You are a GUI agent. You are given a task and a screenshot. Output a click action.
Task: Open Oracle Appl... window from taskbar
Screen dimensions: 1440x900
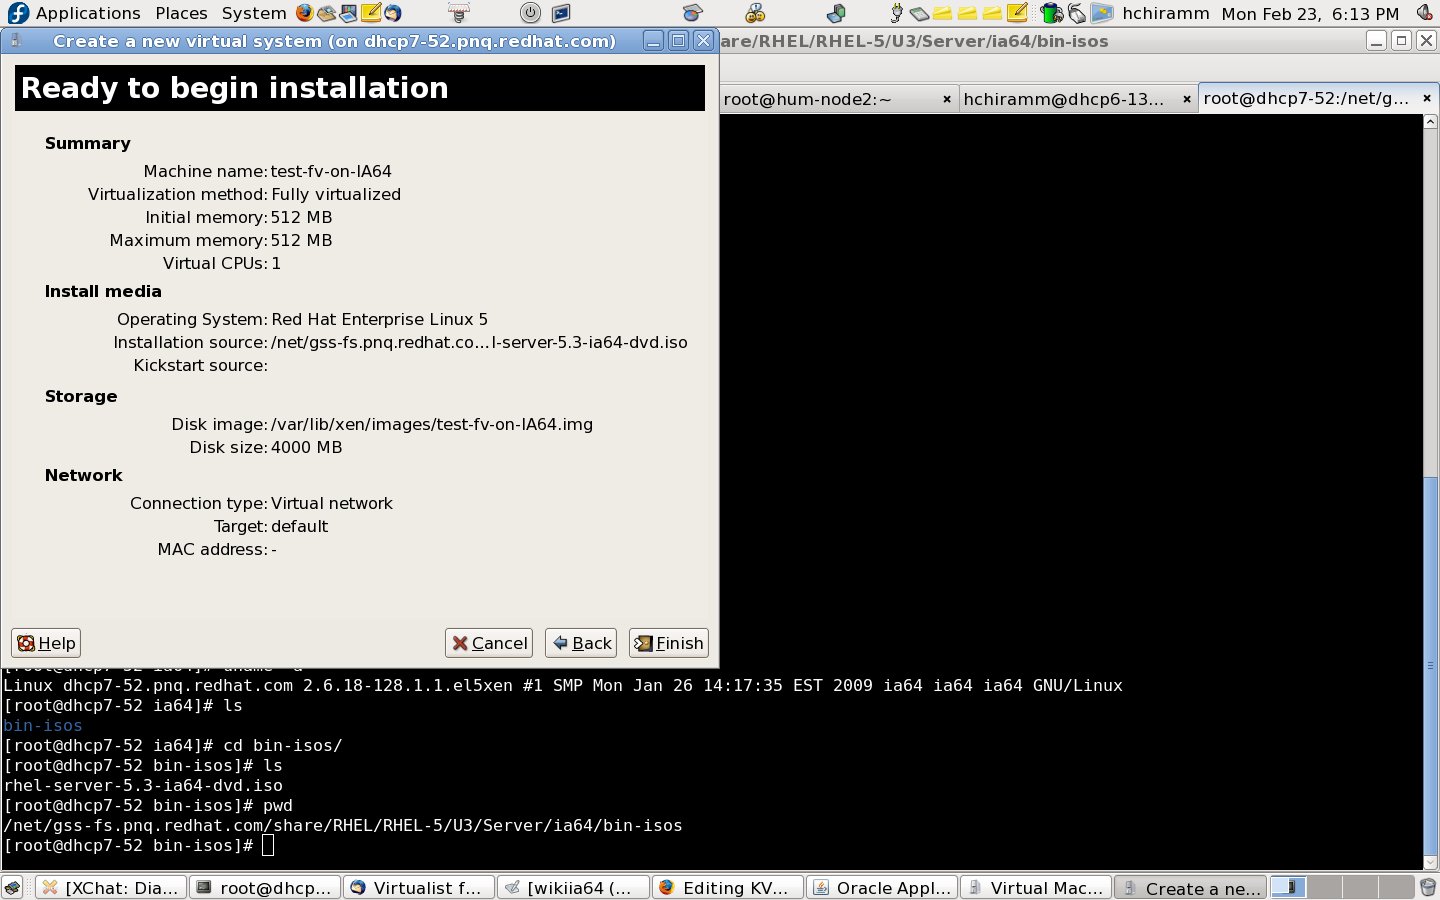click(881, 888)
